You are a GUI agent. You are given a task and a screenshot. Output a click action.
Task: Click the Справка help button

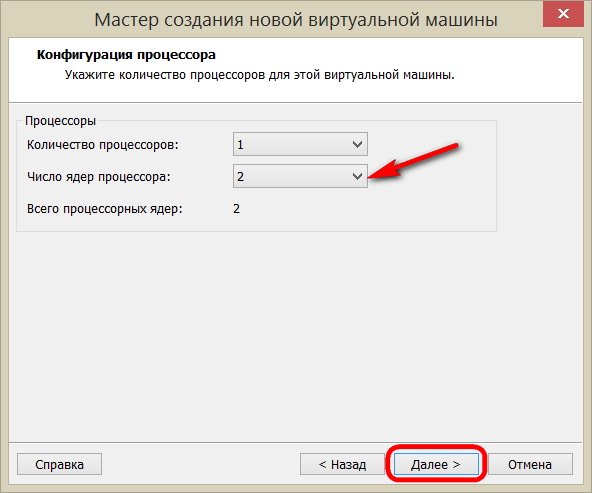tap(59, 464)
